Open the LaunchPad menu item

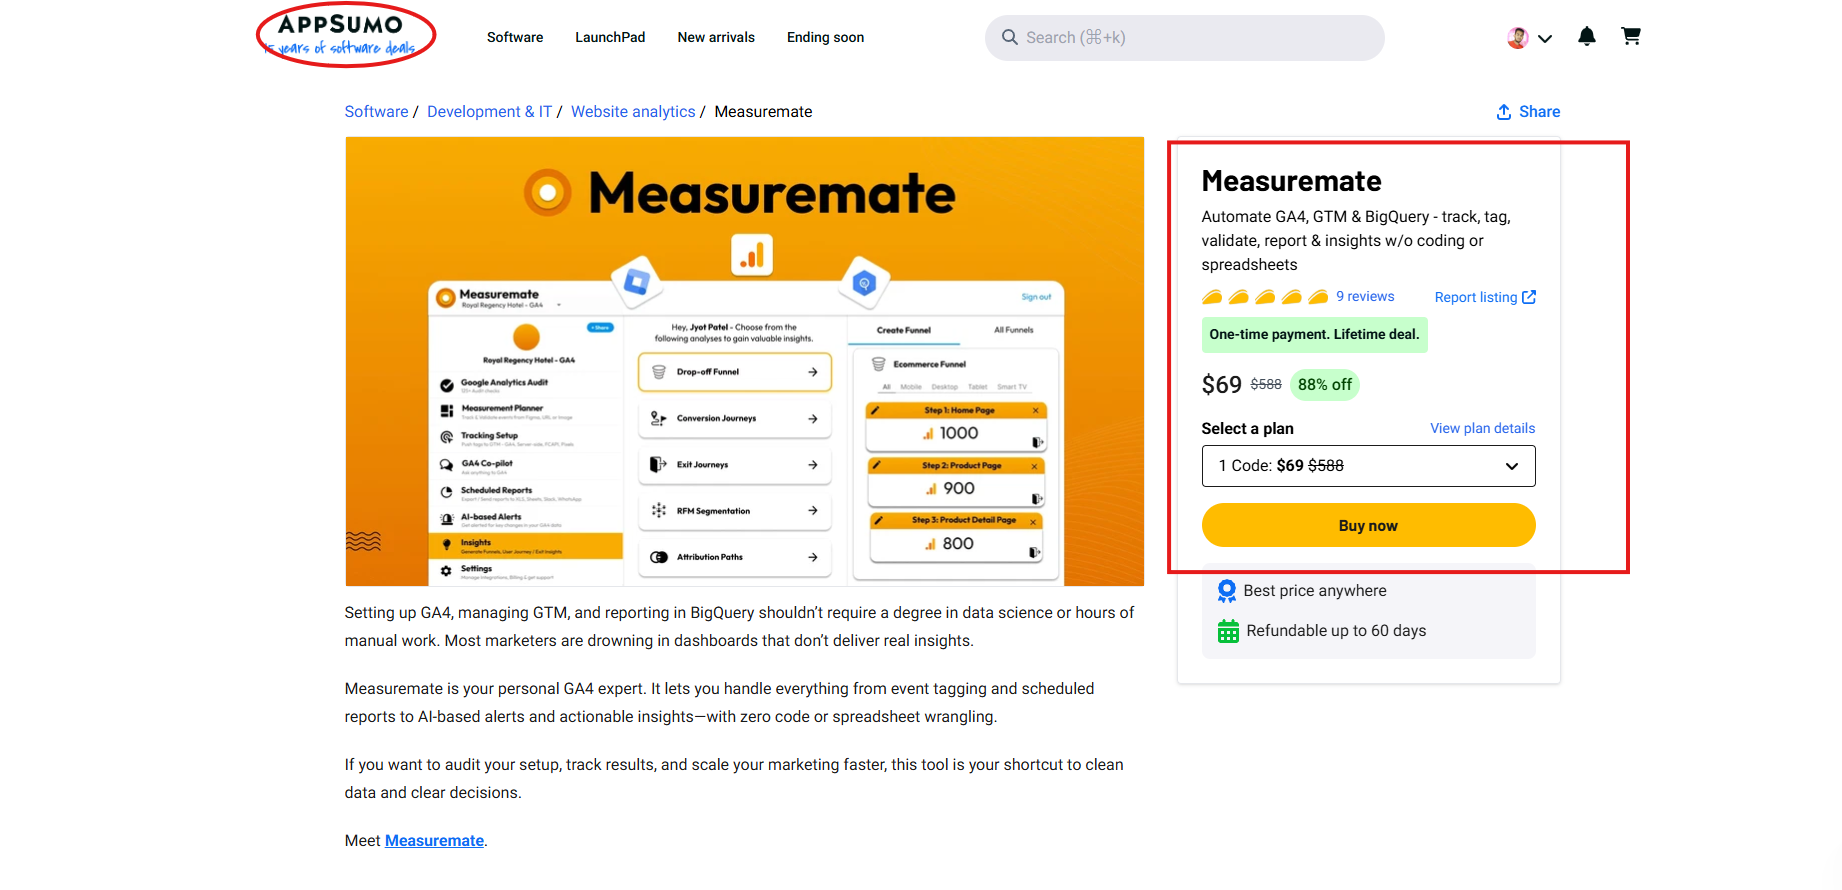610,37
